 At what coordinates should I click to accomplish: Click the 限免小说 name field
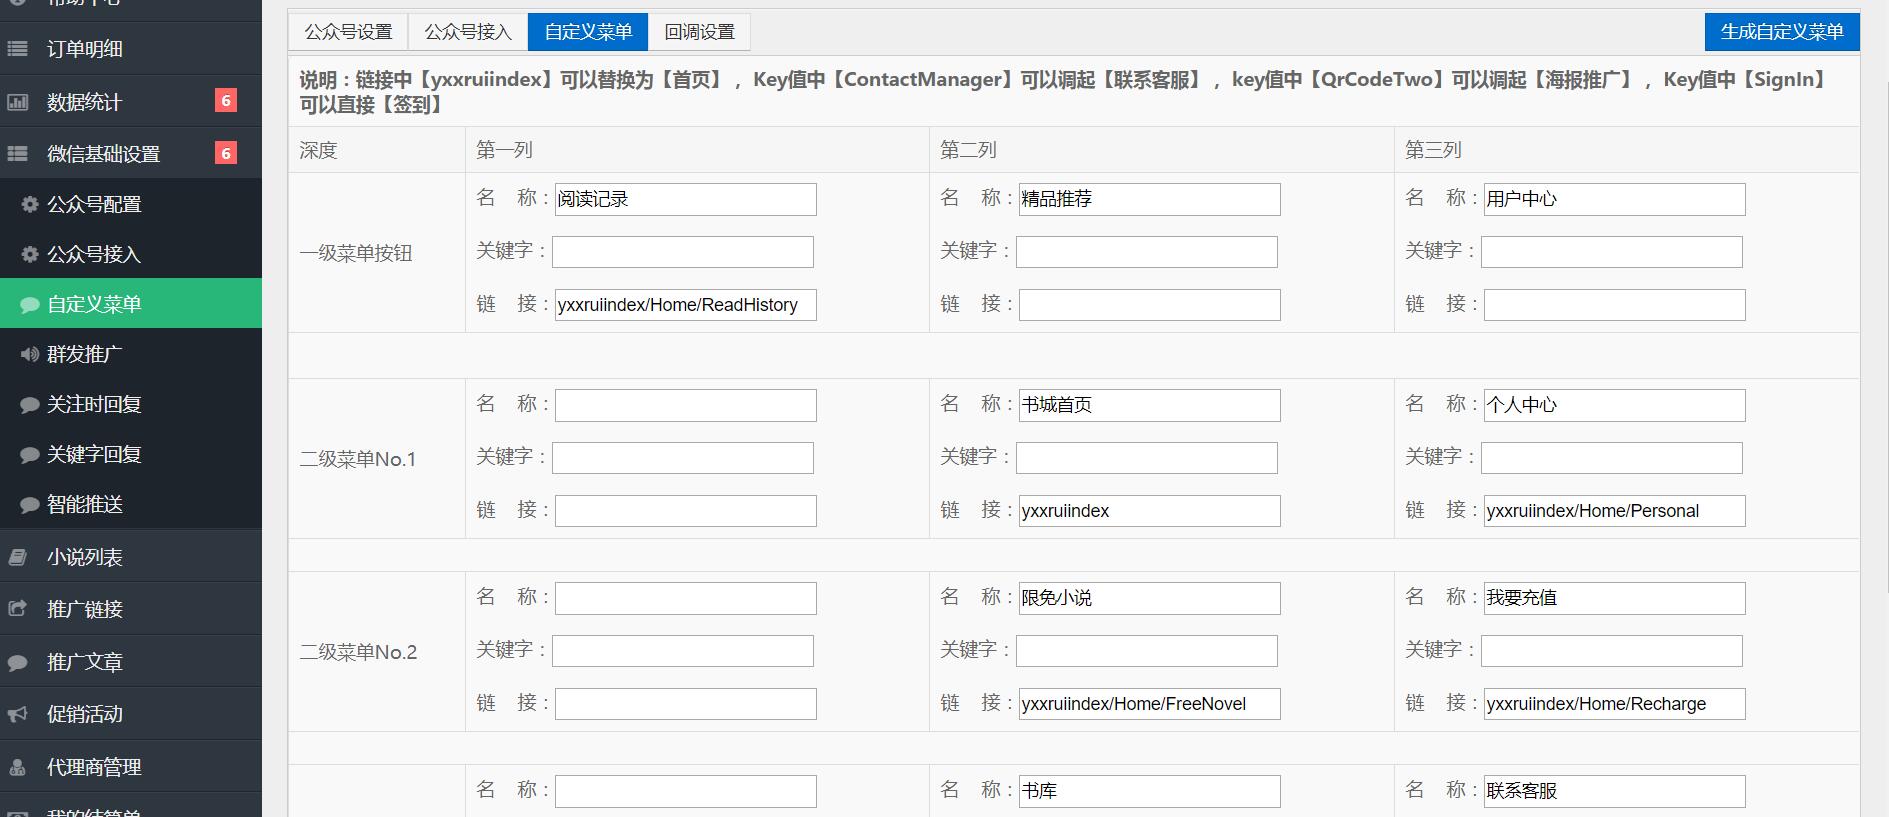click(x=1150, y=598)
